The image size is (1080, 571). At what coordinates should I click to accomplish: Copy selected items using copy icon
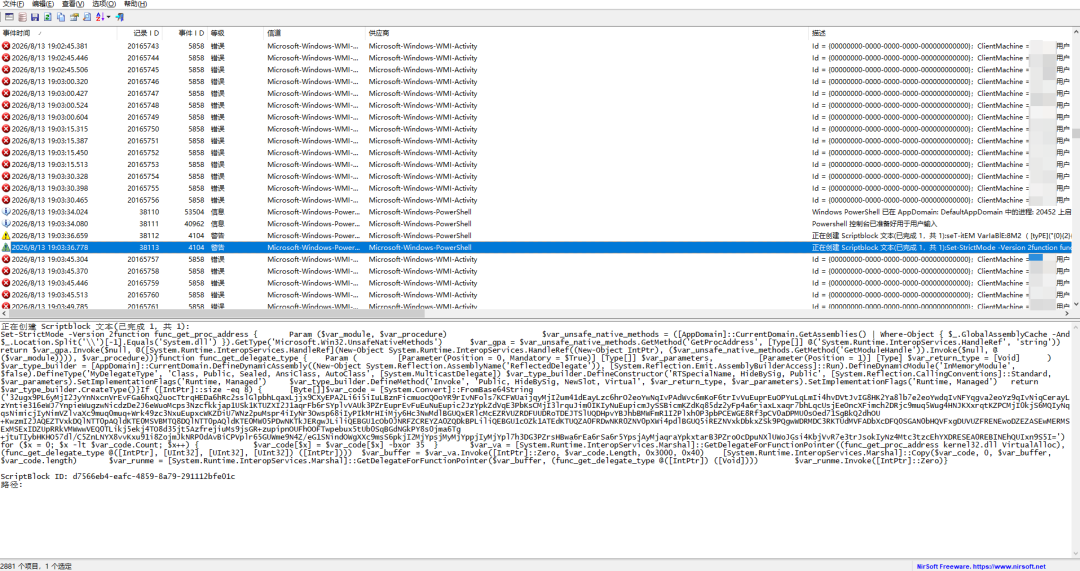[x=61, y=17]
